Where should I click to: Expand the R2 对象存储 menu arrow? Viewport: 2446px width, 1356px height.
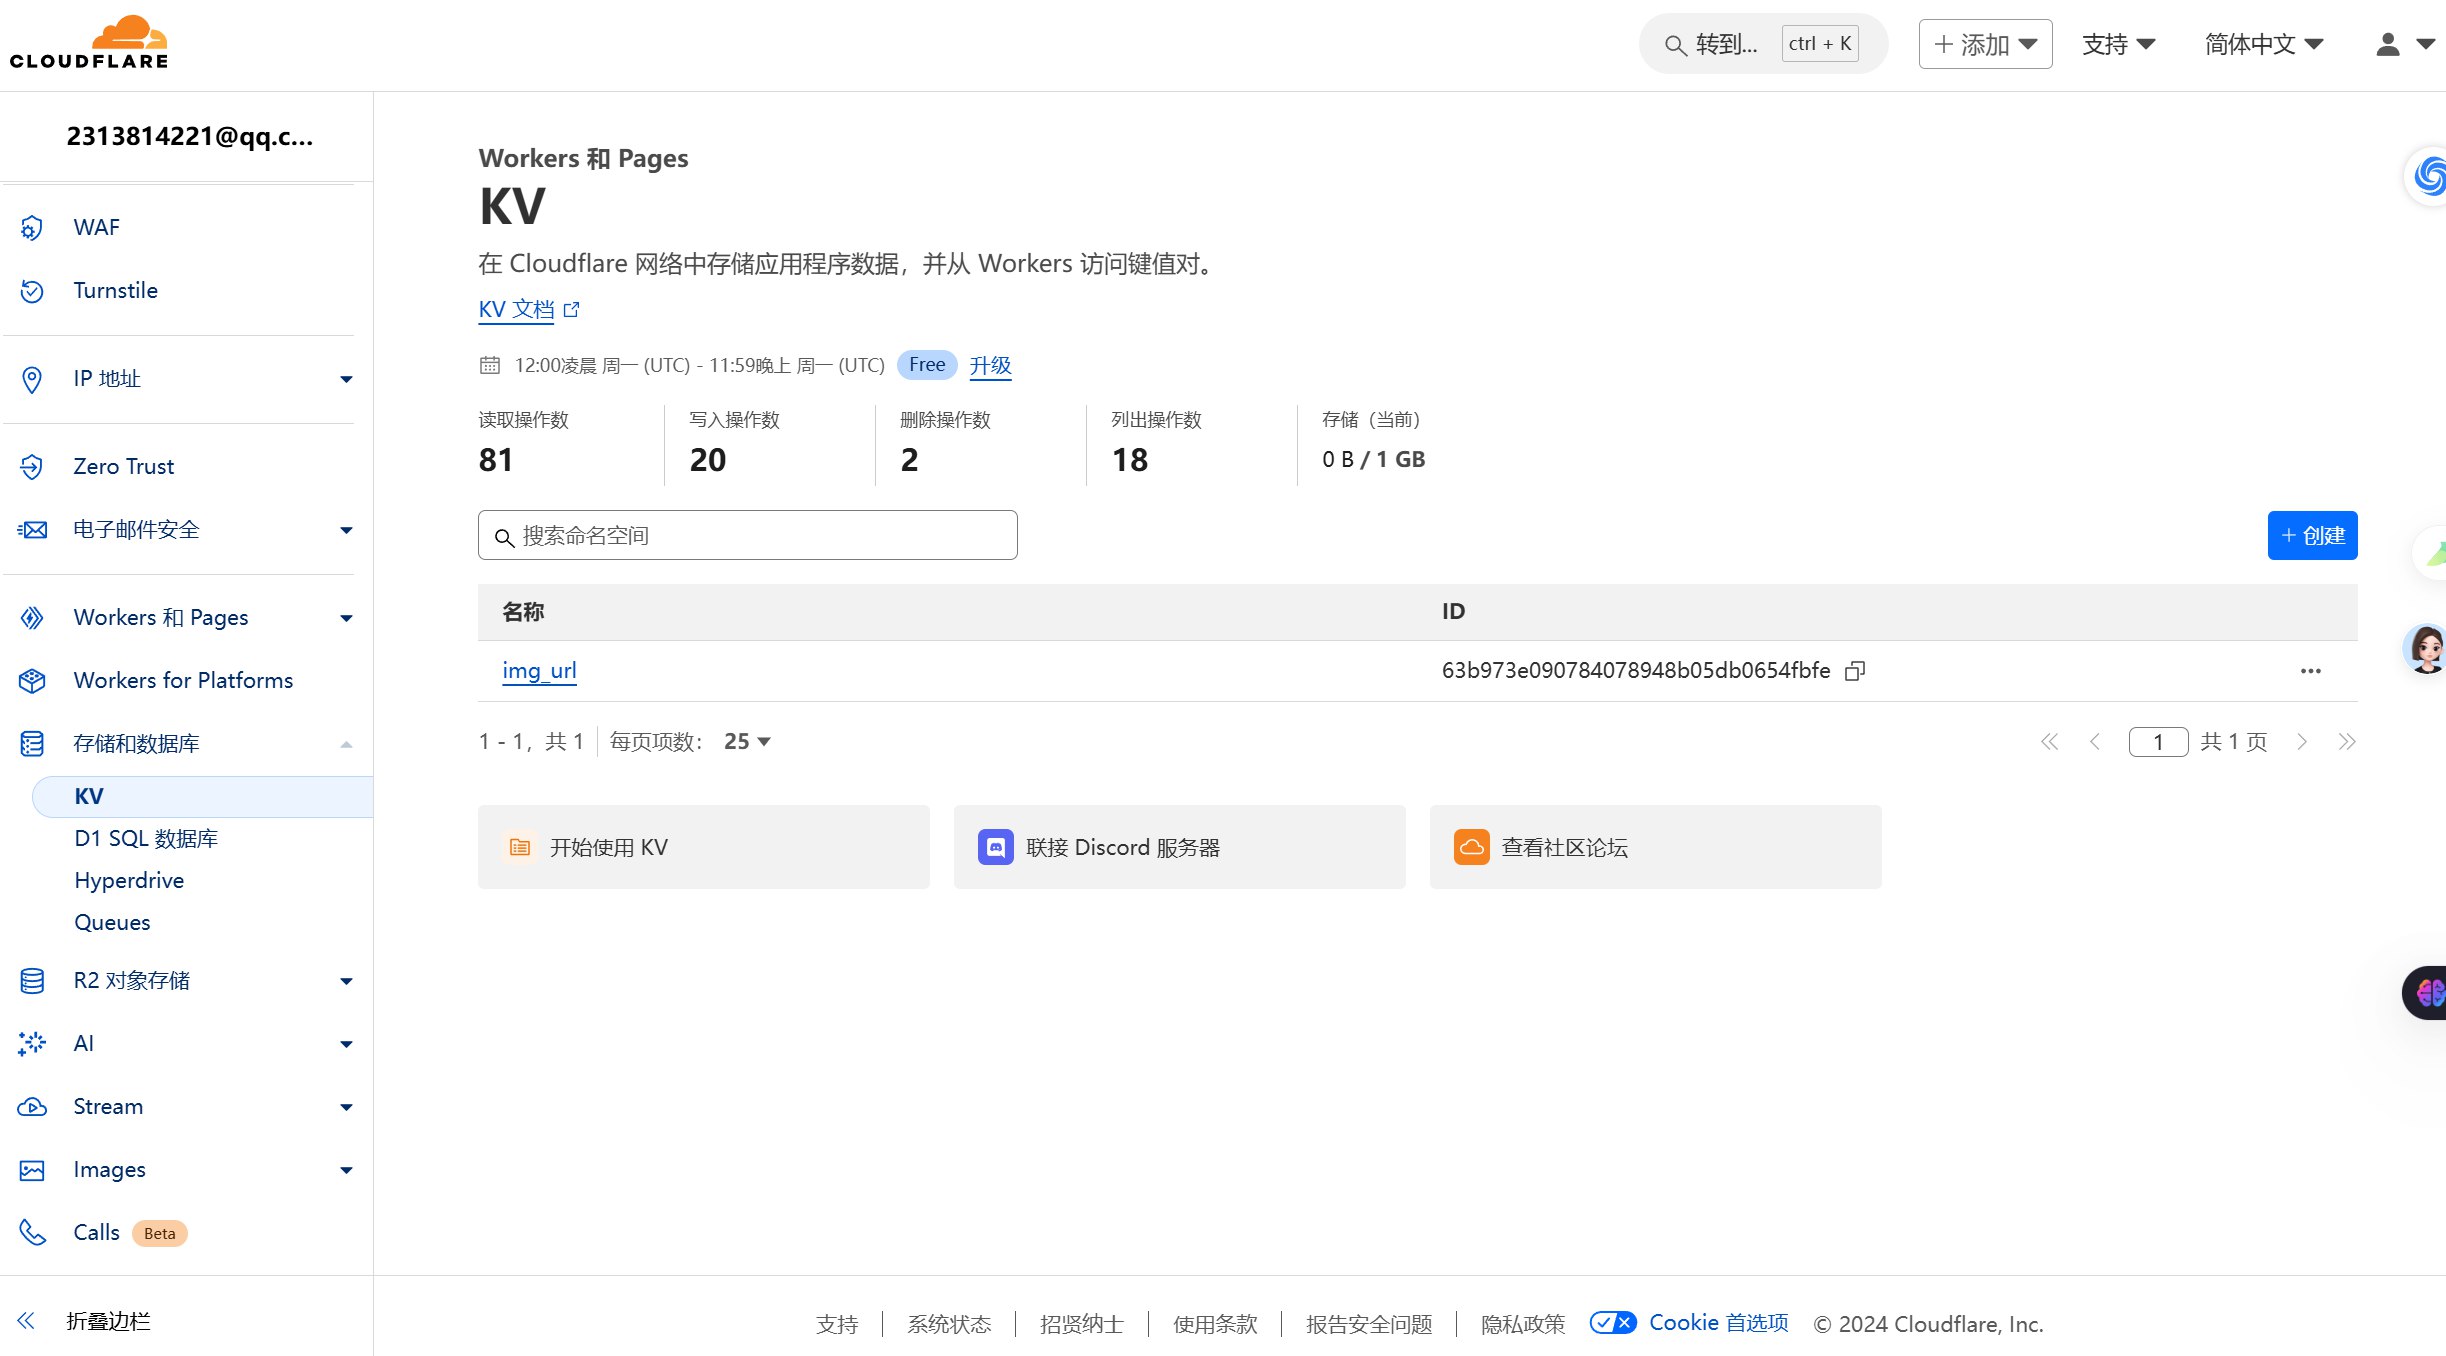(346, 981)
